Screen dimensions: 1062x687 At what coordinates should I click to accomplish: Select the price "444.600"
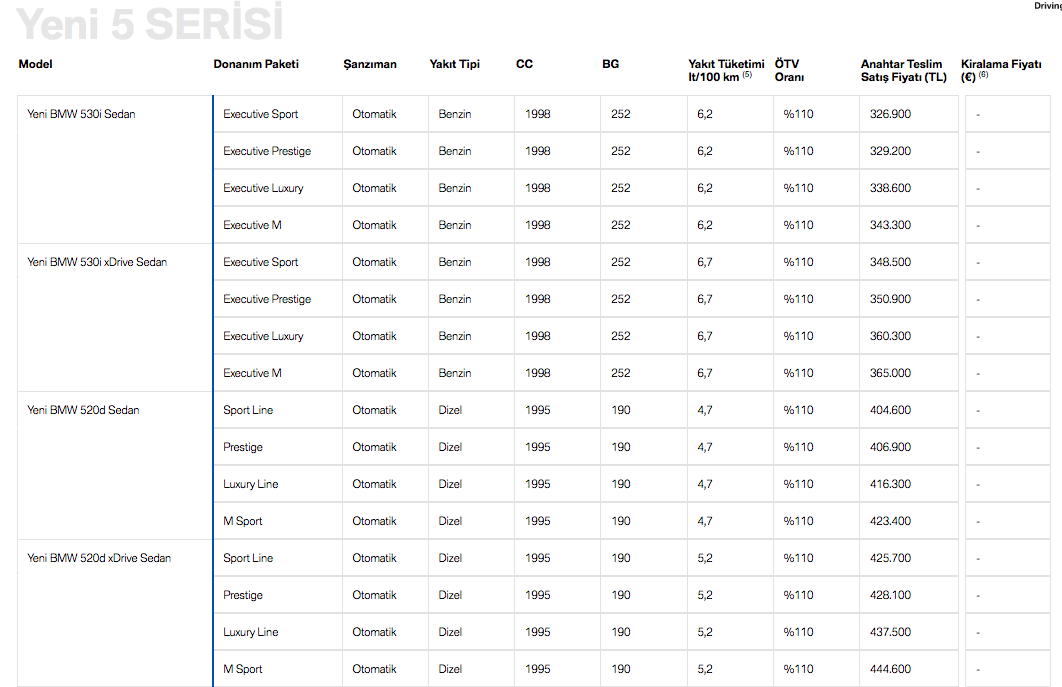[891, 669]
